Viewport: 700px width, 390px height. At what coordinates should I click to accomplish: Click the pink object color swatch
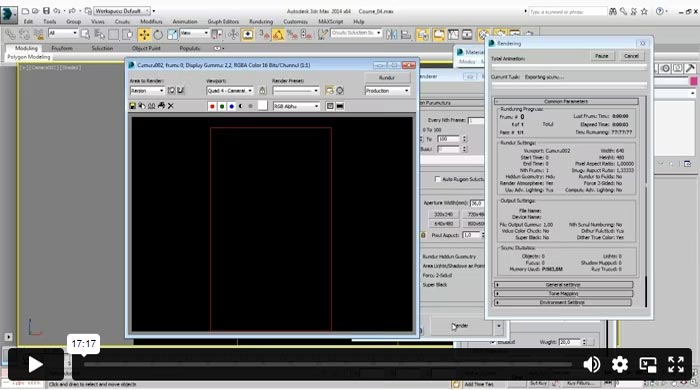coord(693,81)
